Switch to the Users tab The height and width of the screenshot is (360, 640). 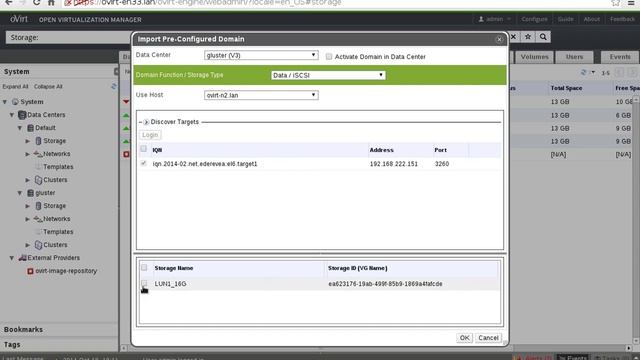point(574,57)
